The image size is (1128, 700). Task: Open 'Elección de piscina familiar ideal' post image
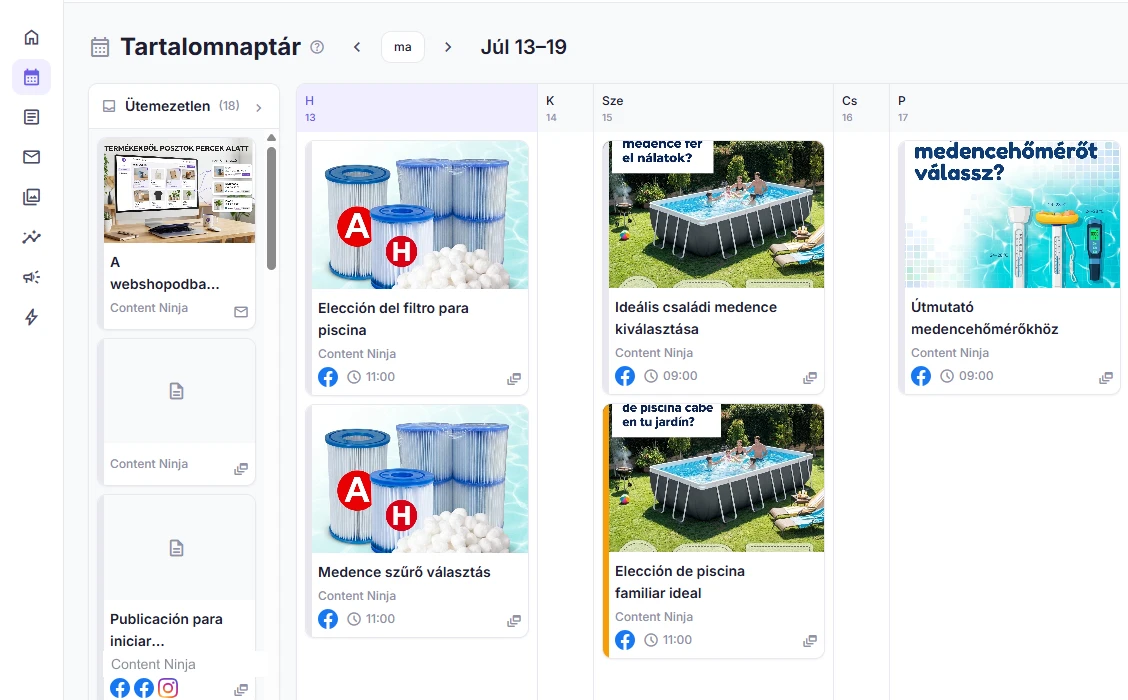717,478
